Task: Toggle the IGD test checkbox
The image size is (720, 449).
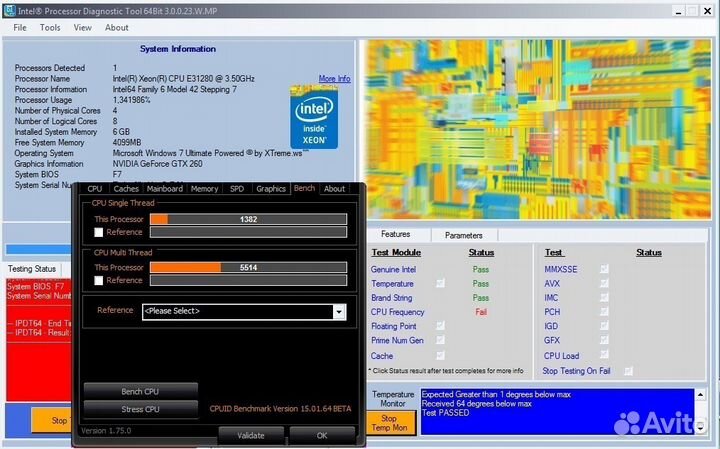Action: point(604,326)
